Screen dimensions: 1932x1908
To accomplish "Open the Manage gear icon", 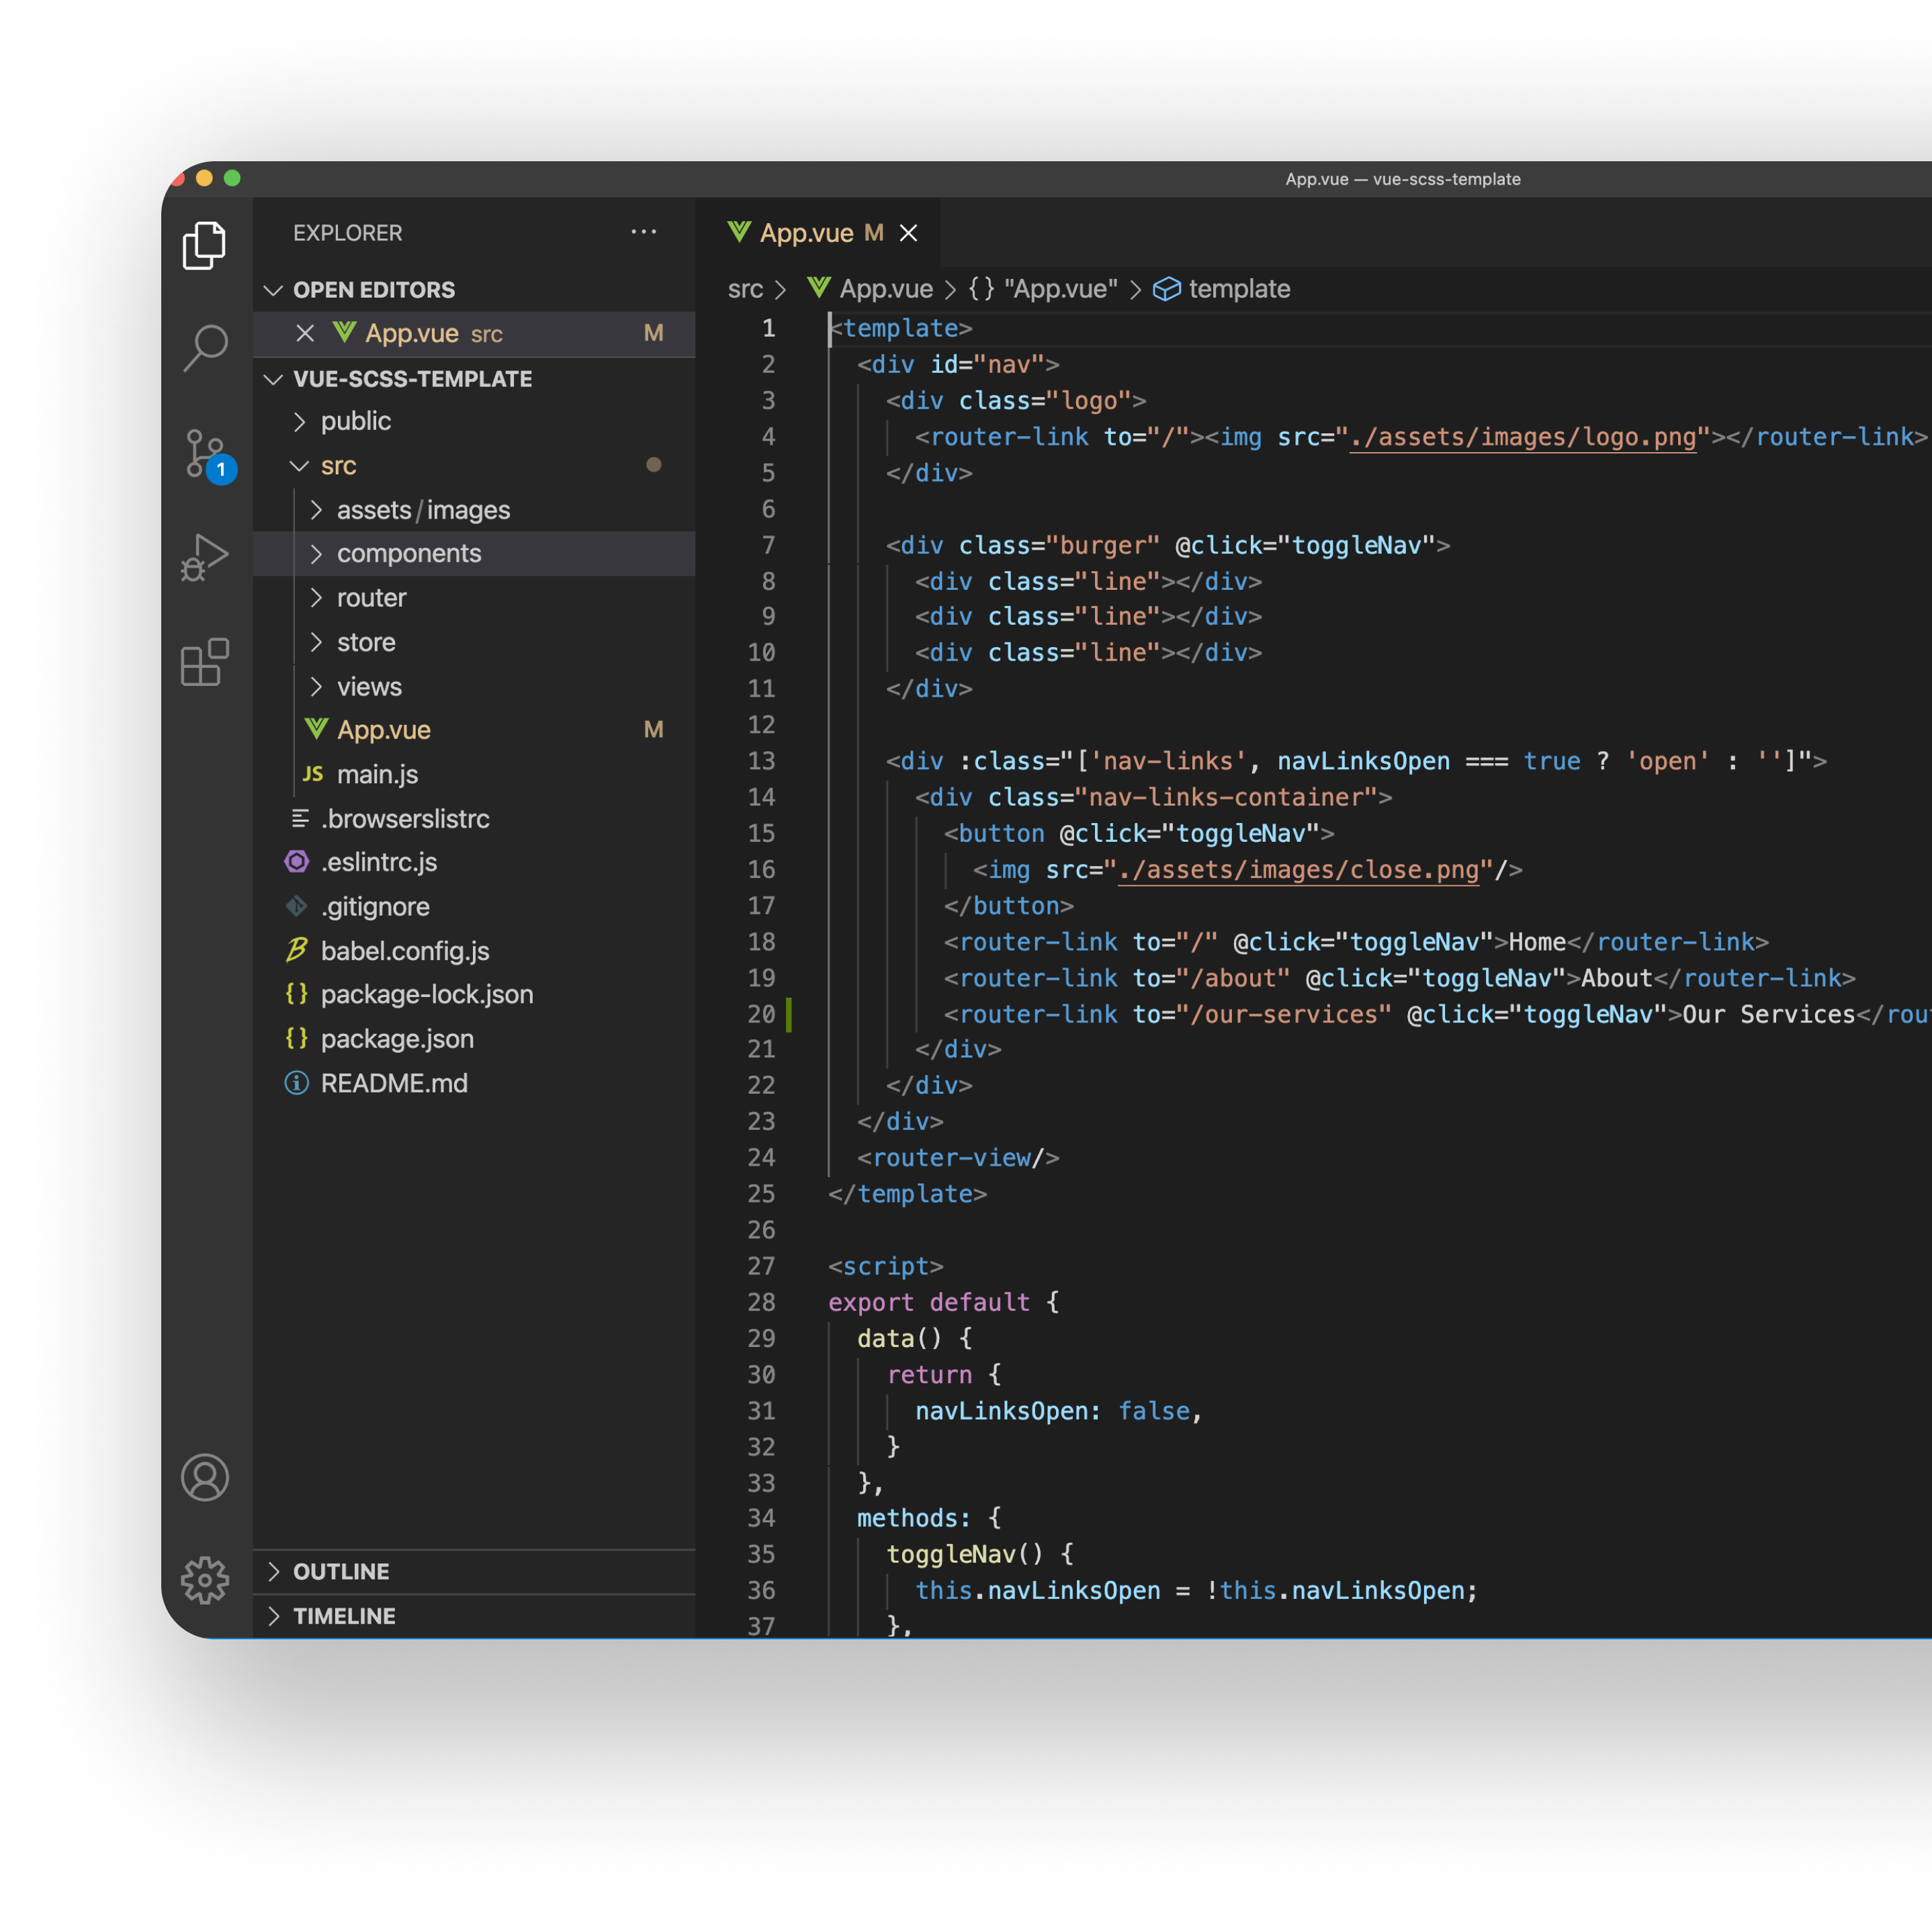I will coord(205,1580).
